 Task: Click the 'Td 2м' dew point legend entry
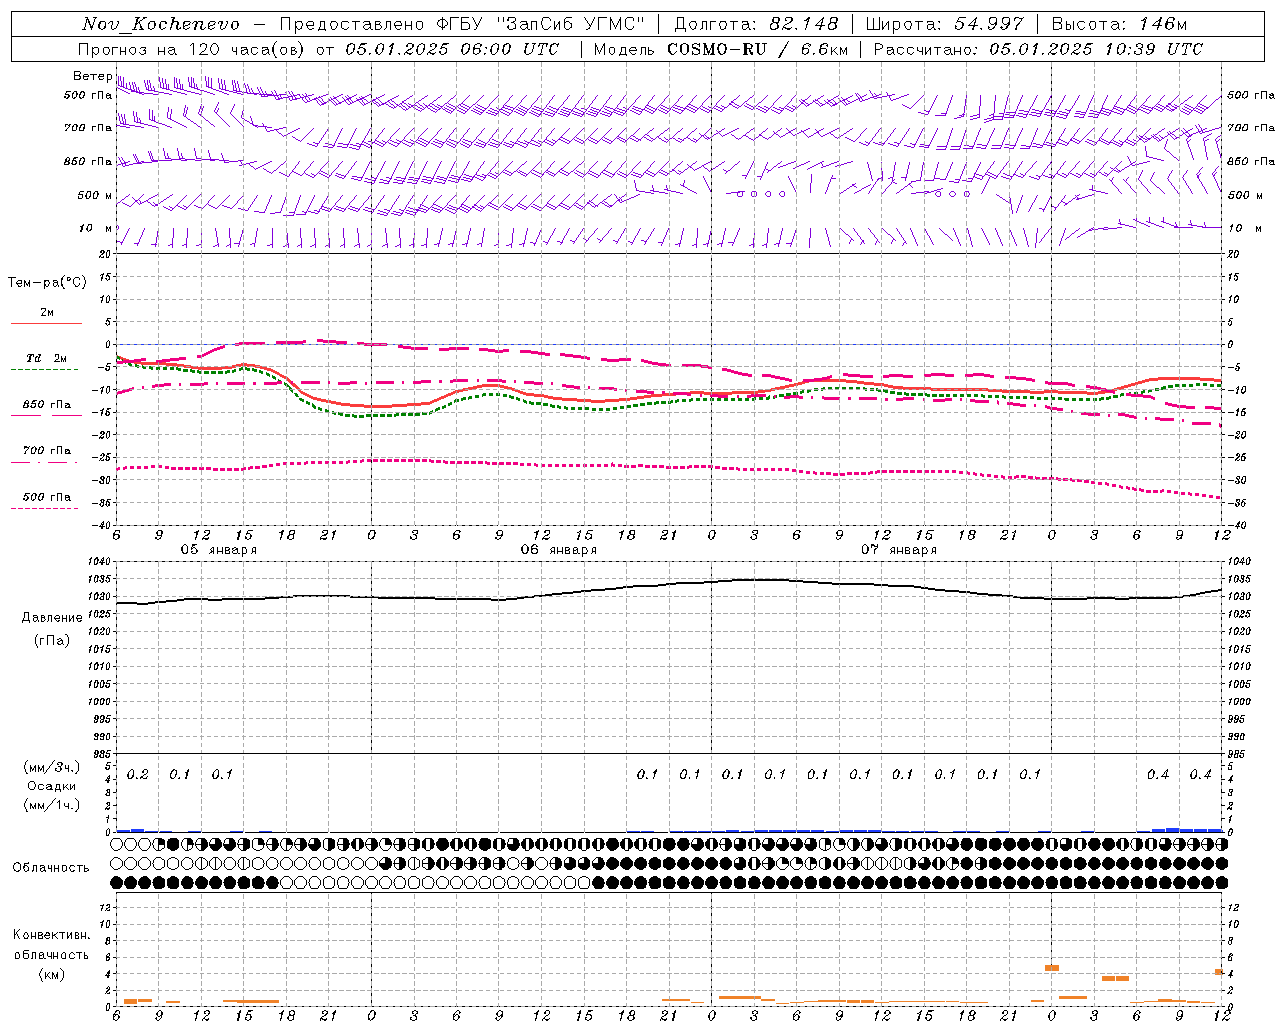(x=46, y=358)
